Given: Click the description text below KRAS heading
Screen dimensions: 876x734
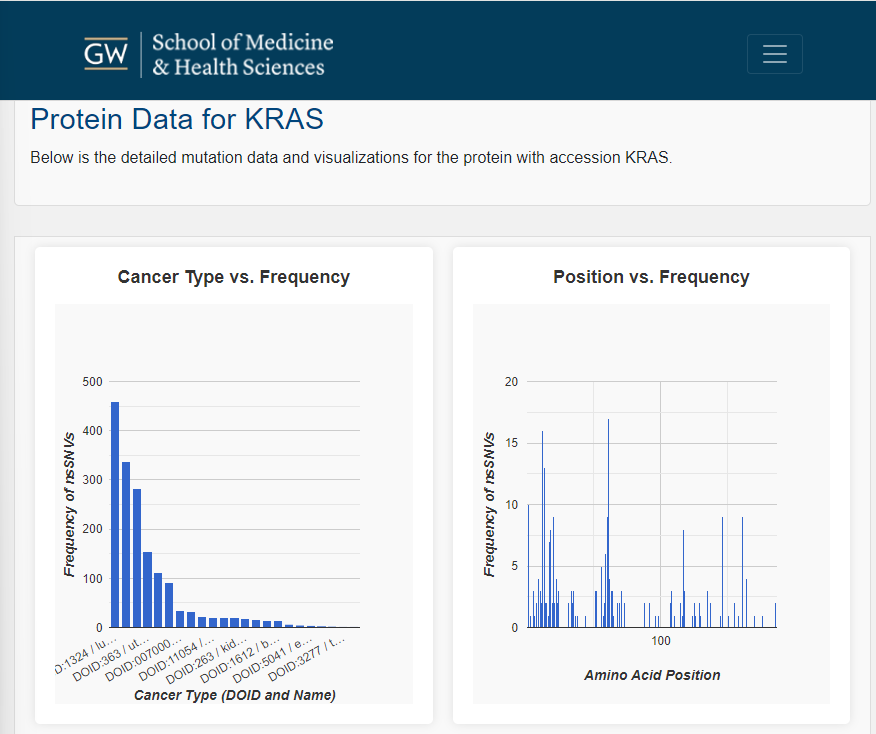Looking at the screenshot, I should click(x=351, y=158).
